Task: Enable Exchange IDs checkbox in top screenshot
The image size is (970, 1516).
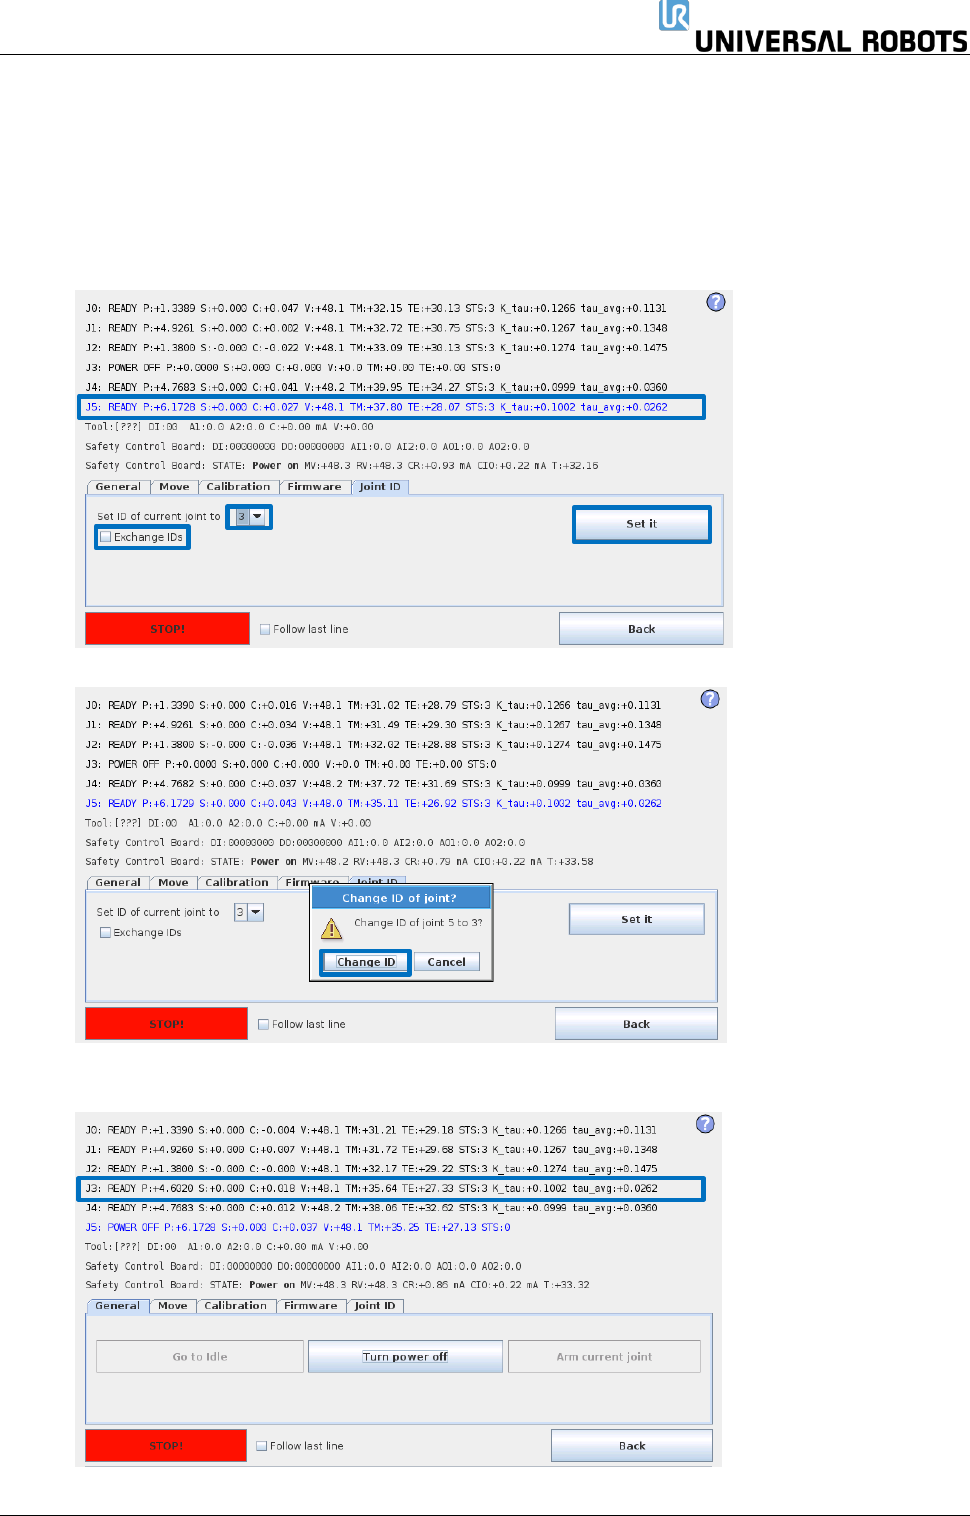Action: (x=106, y=537)
